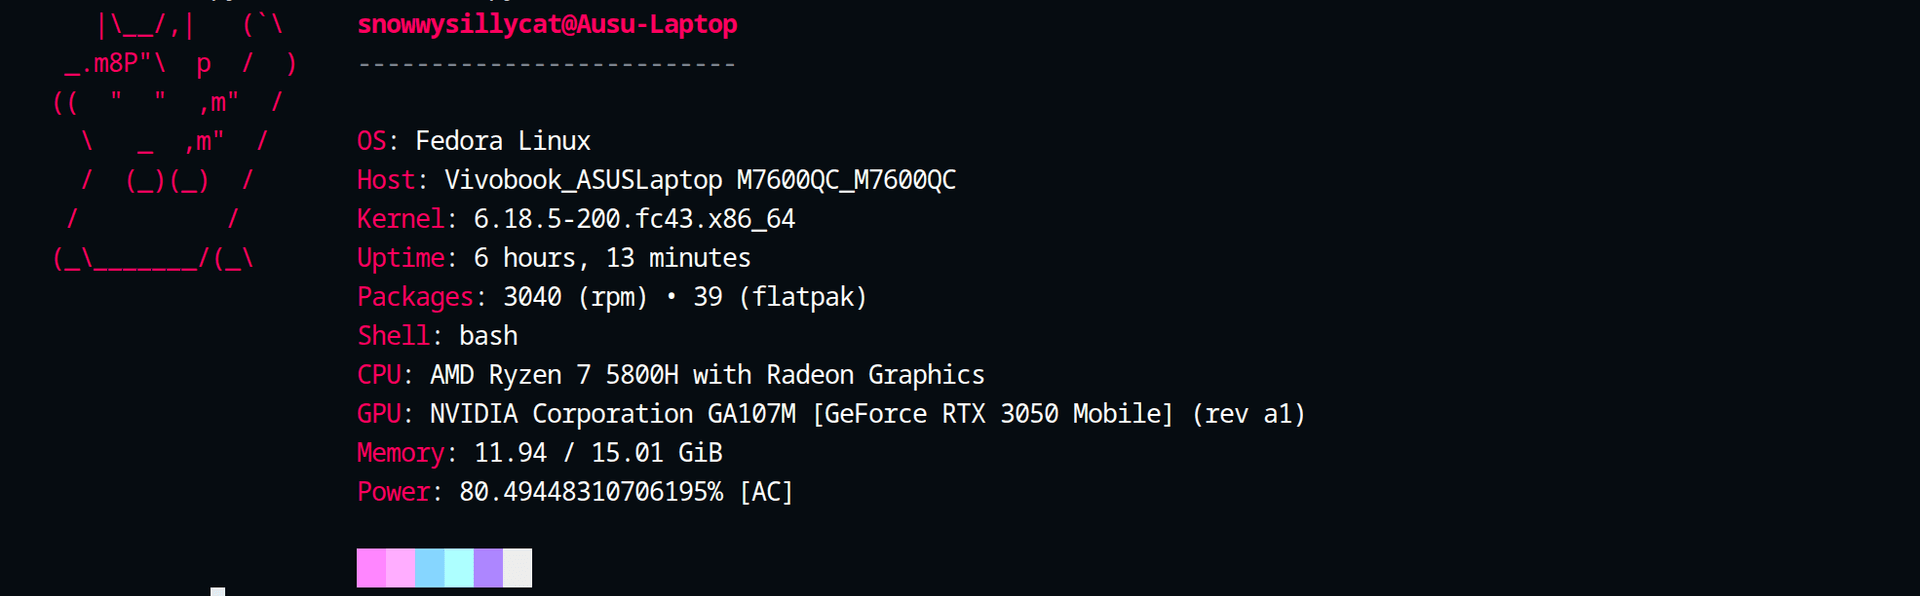This screenshot has height=596, width=1920.
Task: Click the dashed separator line
Action: [x=547, y=65]
